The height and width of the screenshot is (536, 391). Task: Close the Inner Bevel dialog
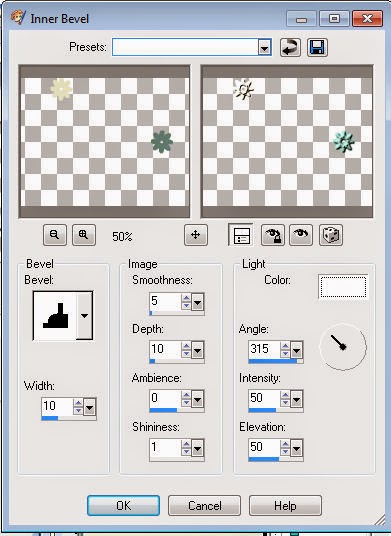pos(367,18)
